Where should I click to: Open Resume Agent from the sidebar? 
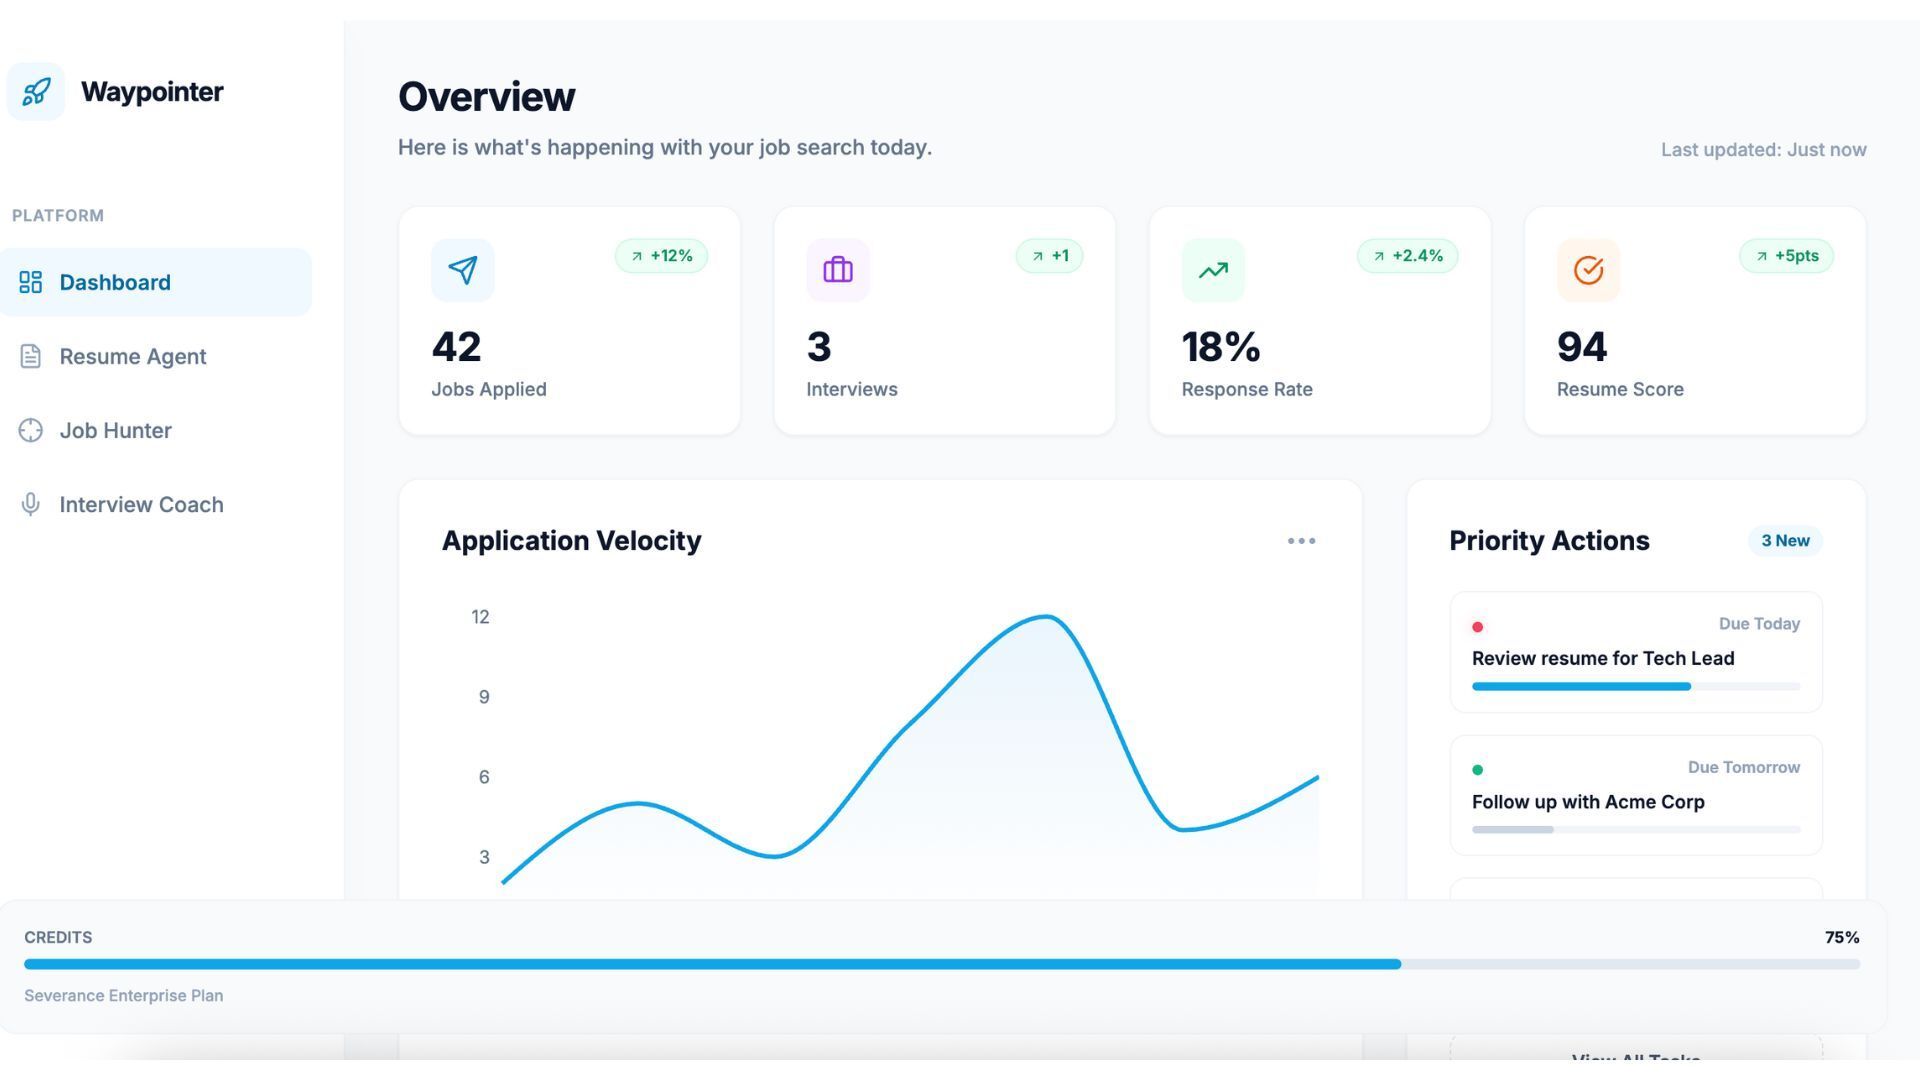[x=132, y=357]
